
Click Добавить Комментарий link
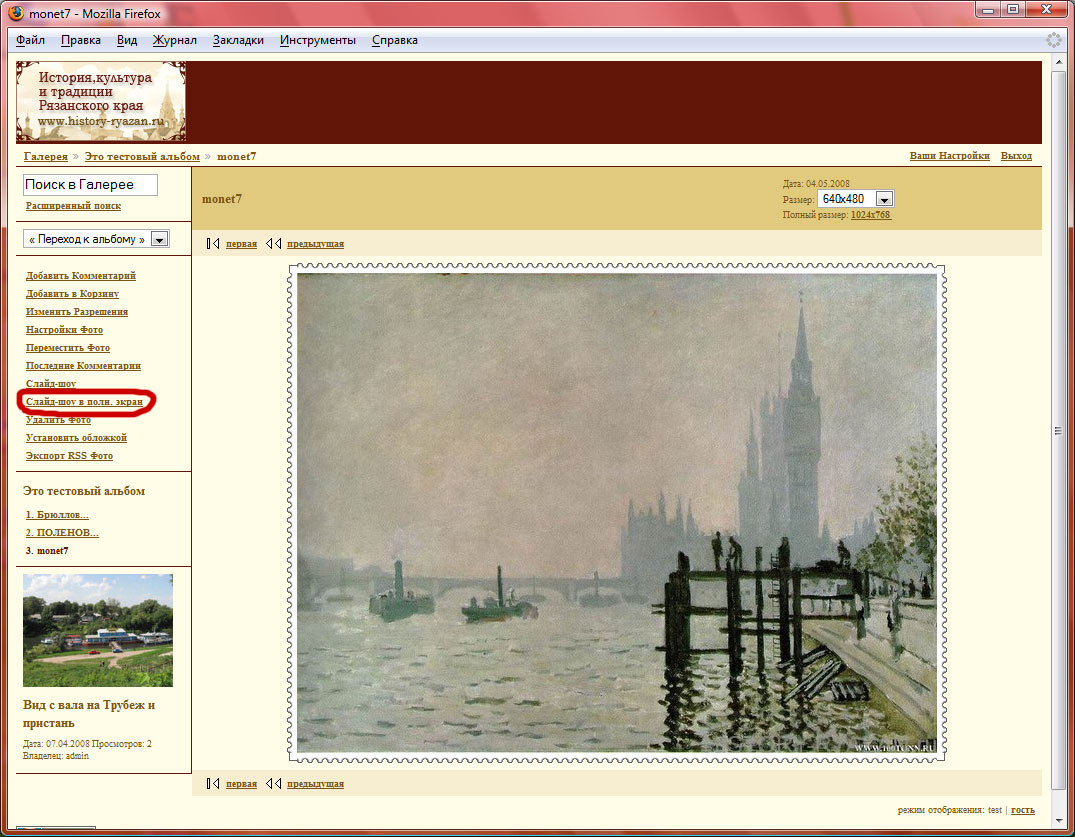81,276
